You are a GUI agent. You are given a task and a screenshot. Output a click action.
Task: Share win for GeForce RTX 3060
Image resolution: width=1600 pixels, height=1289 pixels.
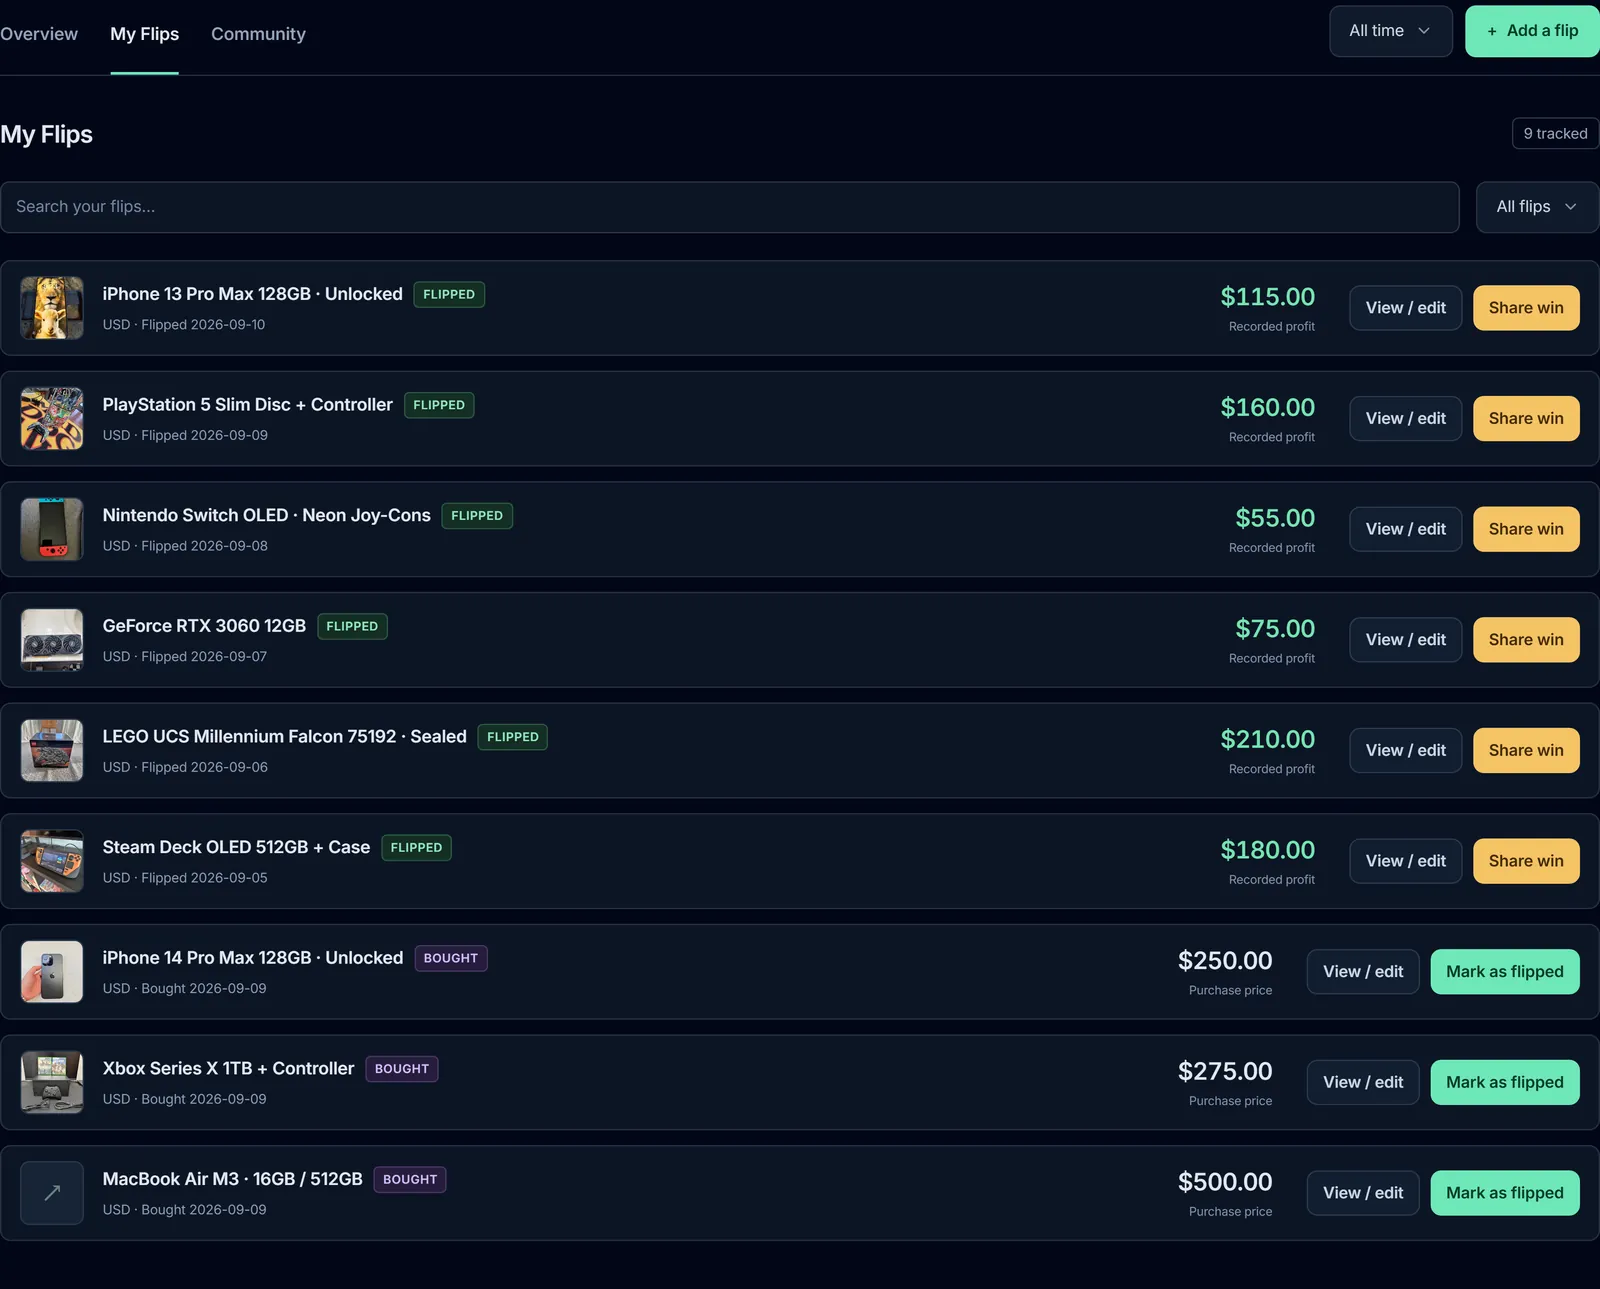(1526, 640)
